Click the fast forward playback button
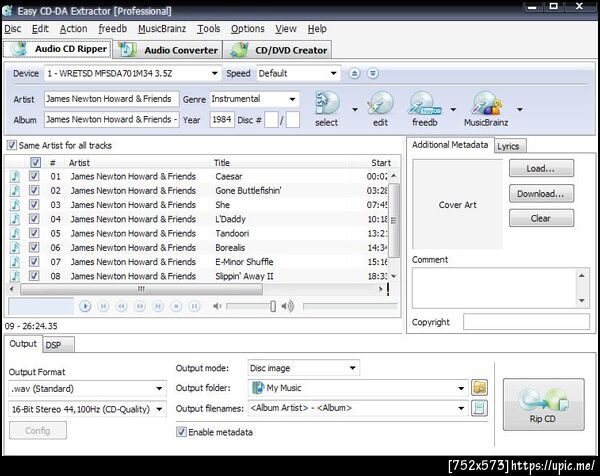Screen dimensions: 600x476 click(140, 306)
